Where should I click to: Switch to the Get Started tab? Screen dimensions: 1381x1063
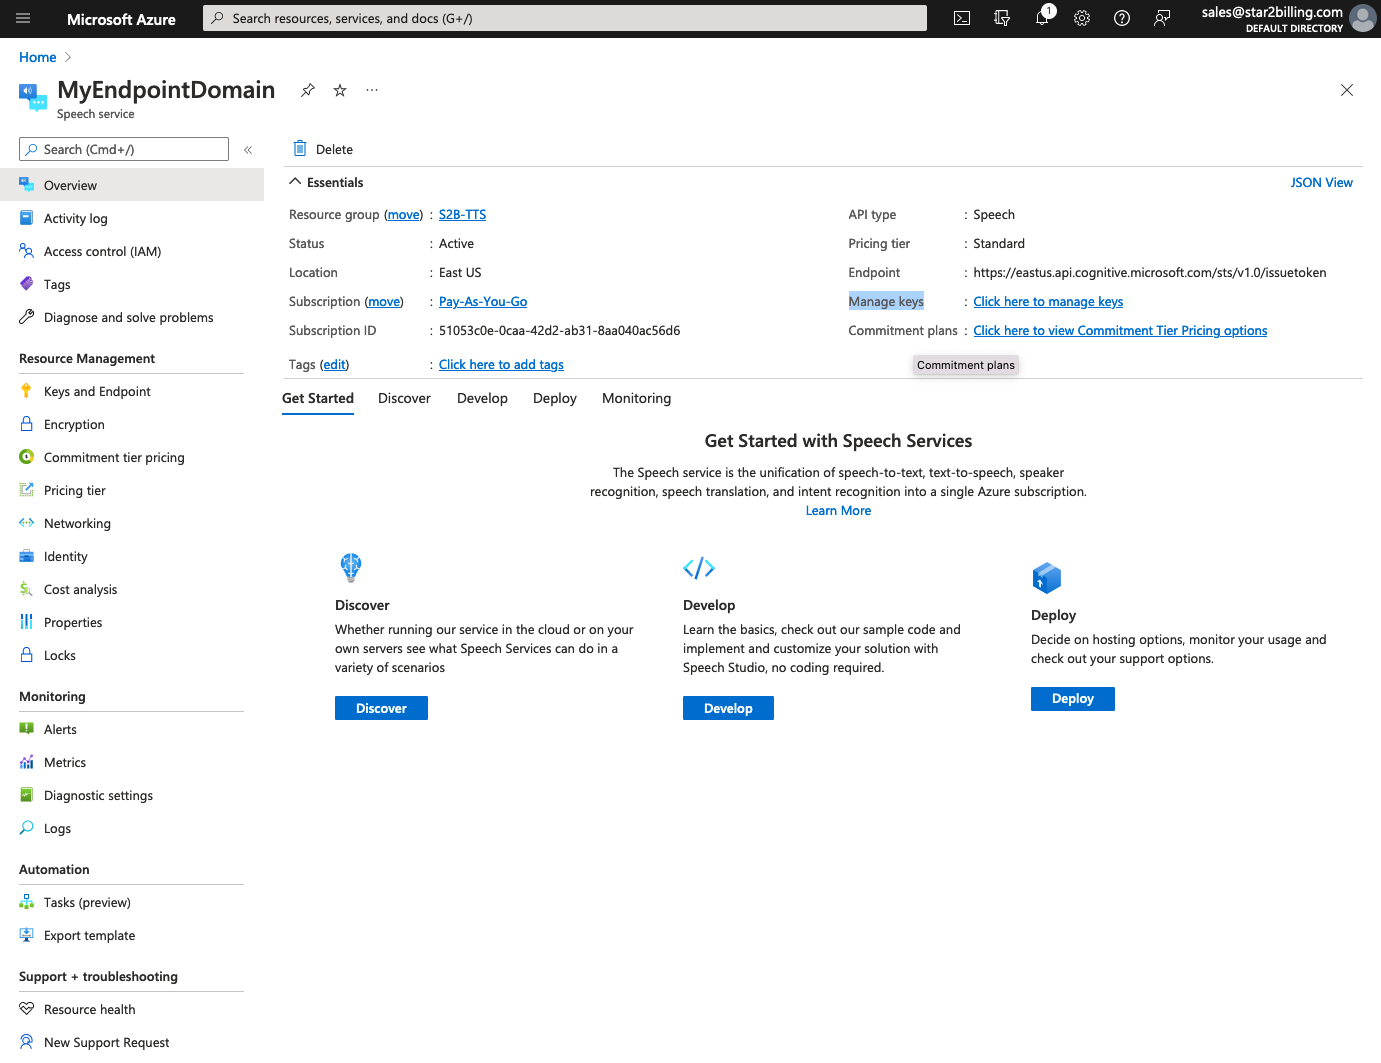tap(318, 398)
